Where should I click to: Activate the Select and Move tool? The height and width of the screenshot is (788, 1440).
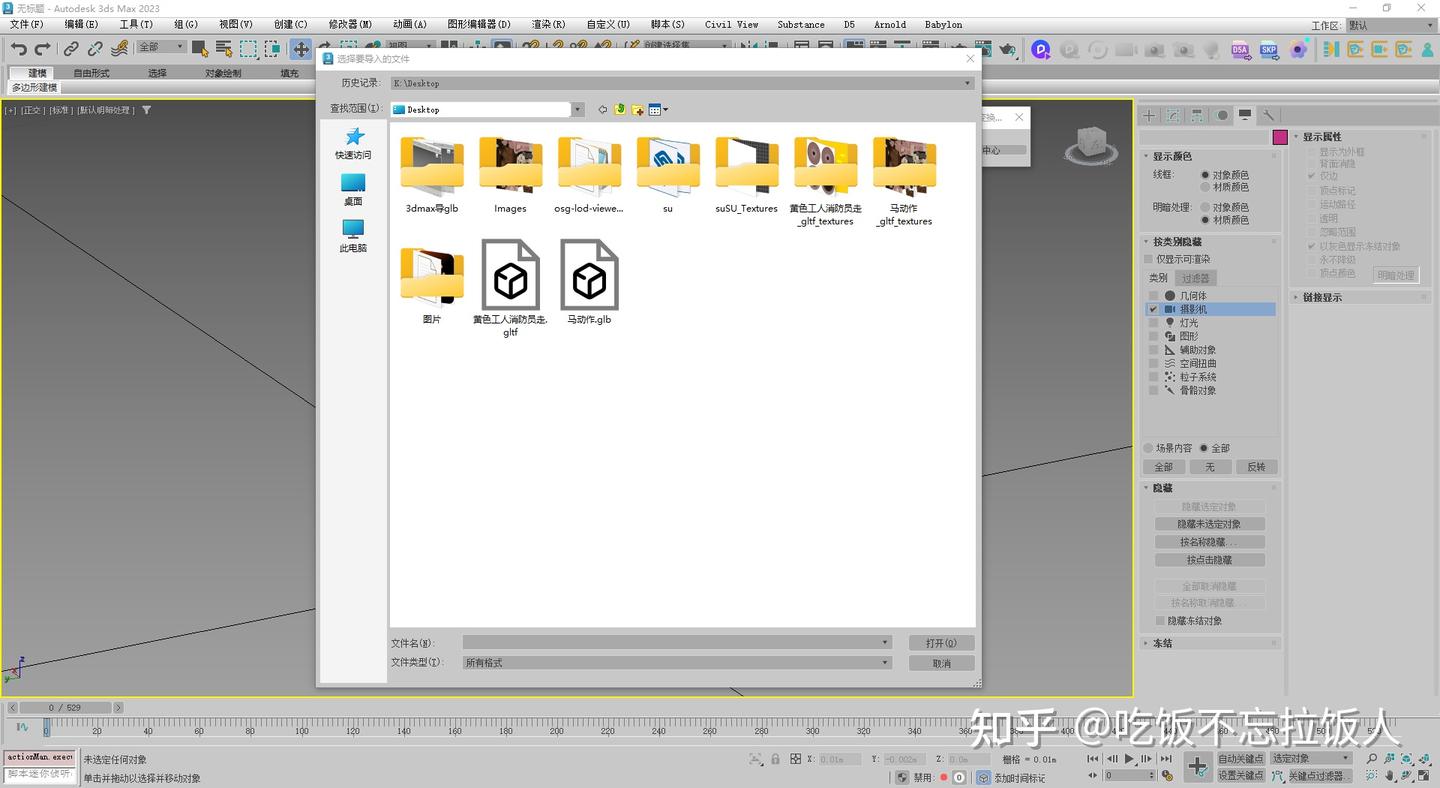[x=301, y=48]
